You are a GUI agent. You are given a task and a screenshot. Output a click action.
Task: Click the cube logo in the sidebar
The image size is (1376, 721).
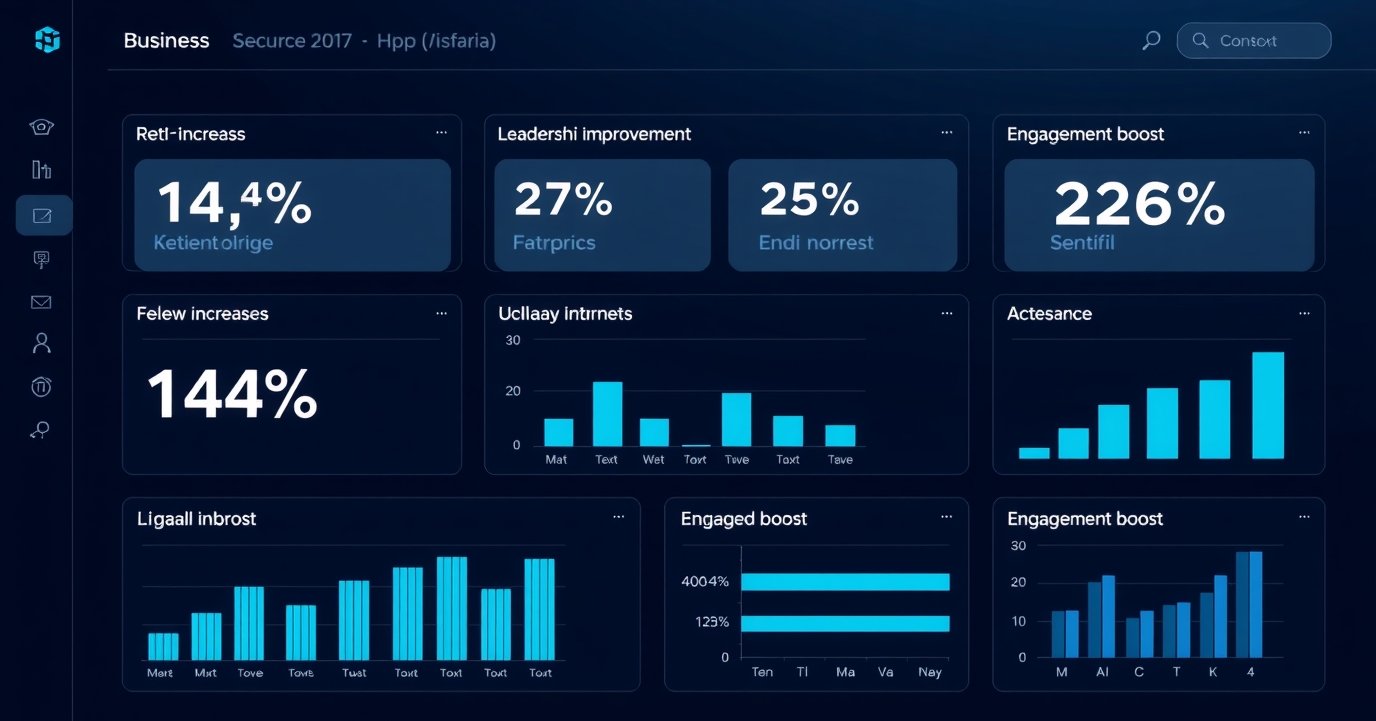(47, 40)
